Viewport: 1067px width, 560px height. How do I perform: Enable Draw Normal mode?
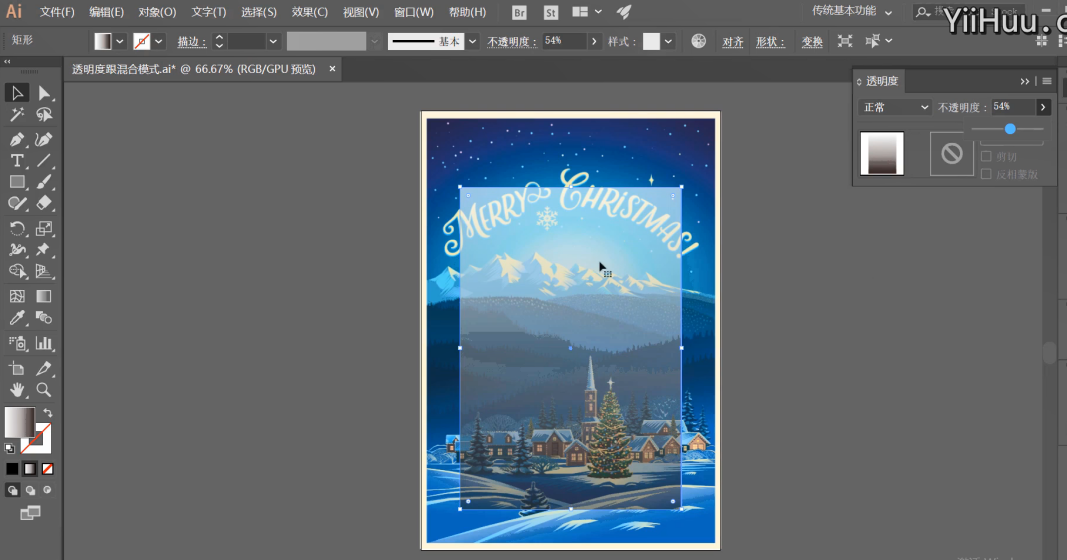[x=12, y=490]
